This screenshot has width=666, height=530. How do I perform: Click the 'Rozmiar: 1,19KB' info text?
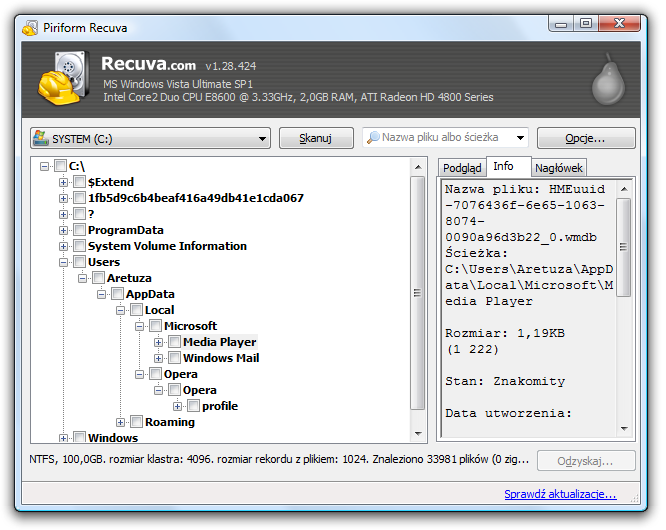click(x=505, y=333)
